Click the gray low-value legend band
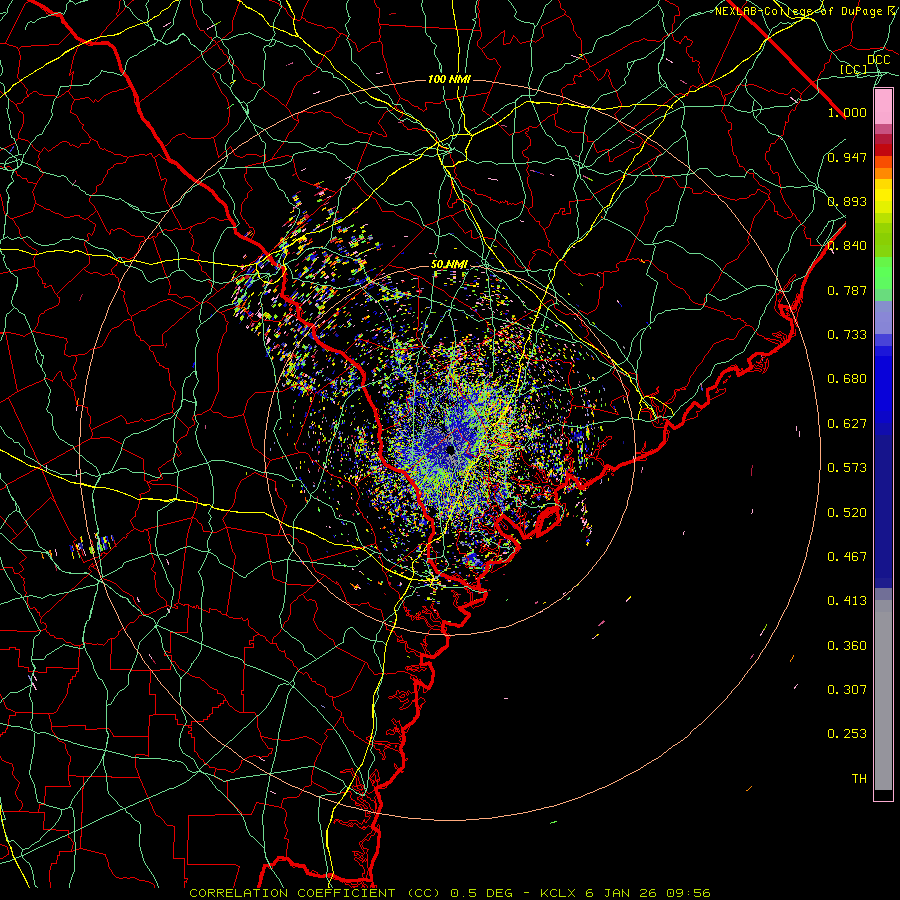The image size is (900, 900). (x=883, y=695)
